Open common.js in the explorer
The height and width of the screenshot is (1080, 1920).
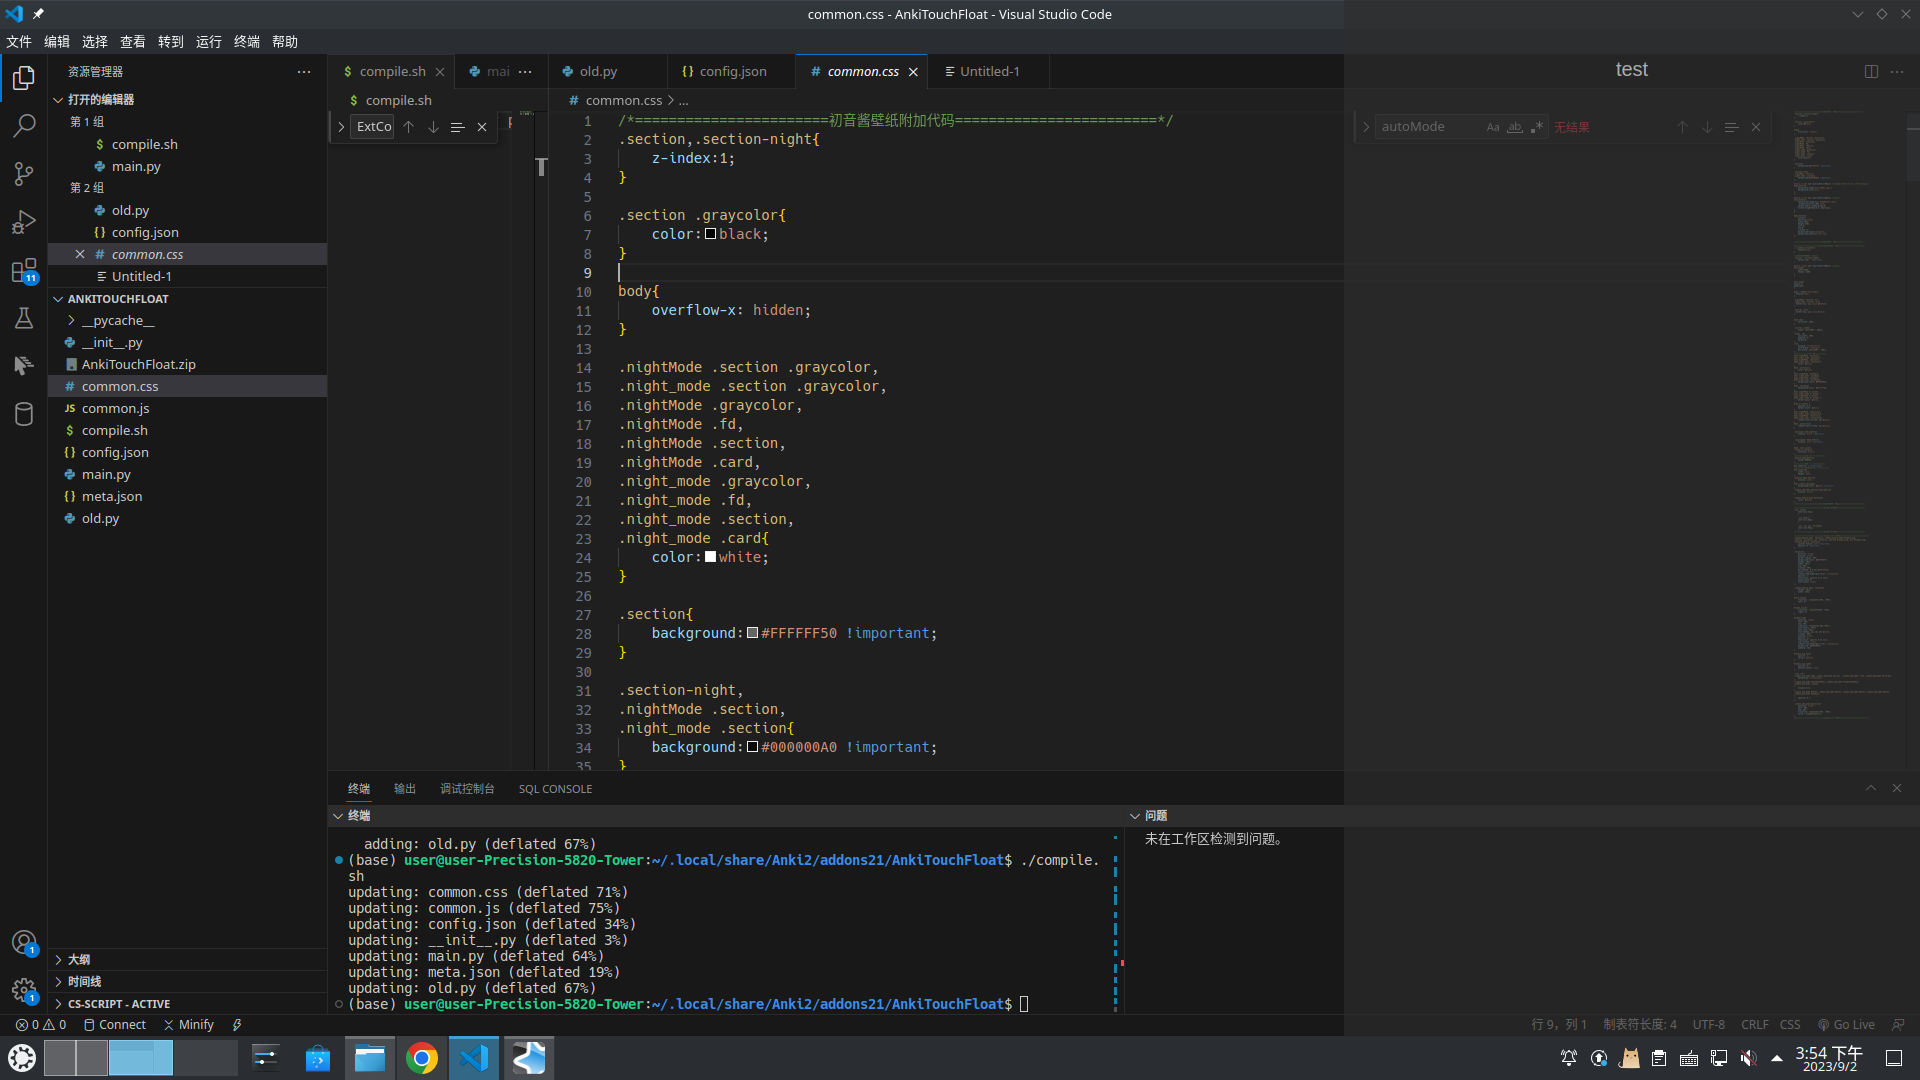(x=115, y=408)
